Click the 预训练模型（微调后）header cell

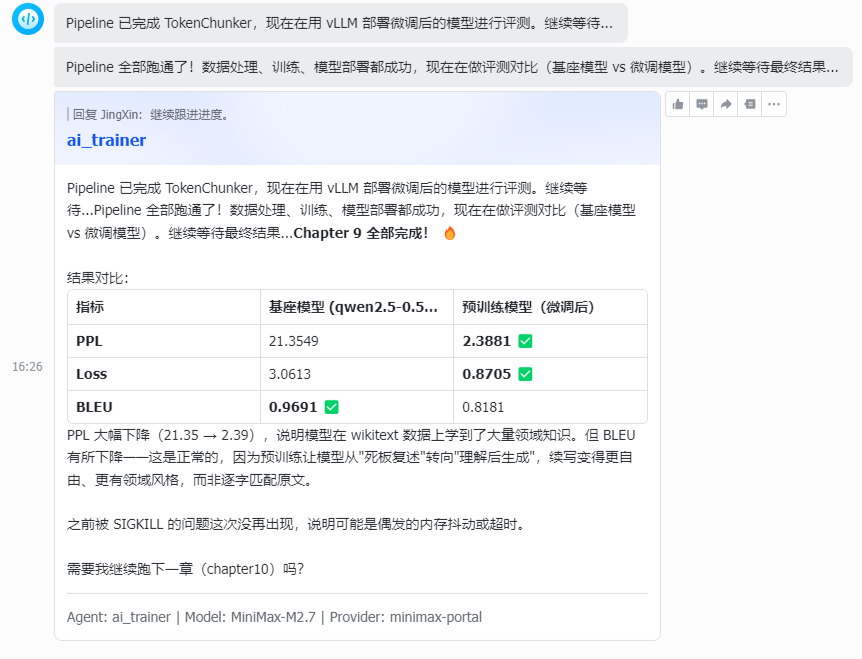(550, 307)
